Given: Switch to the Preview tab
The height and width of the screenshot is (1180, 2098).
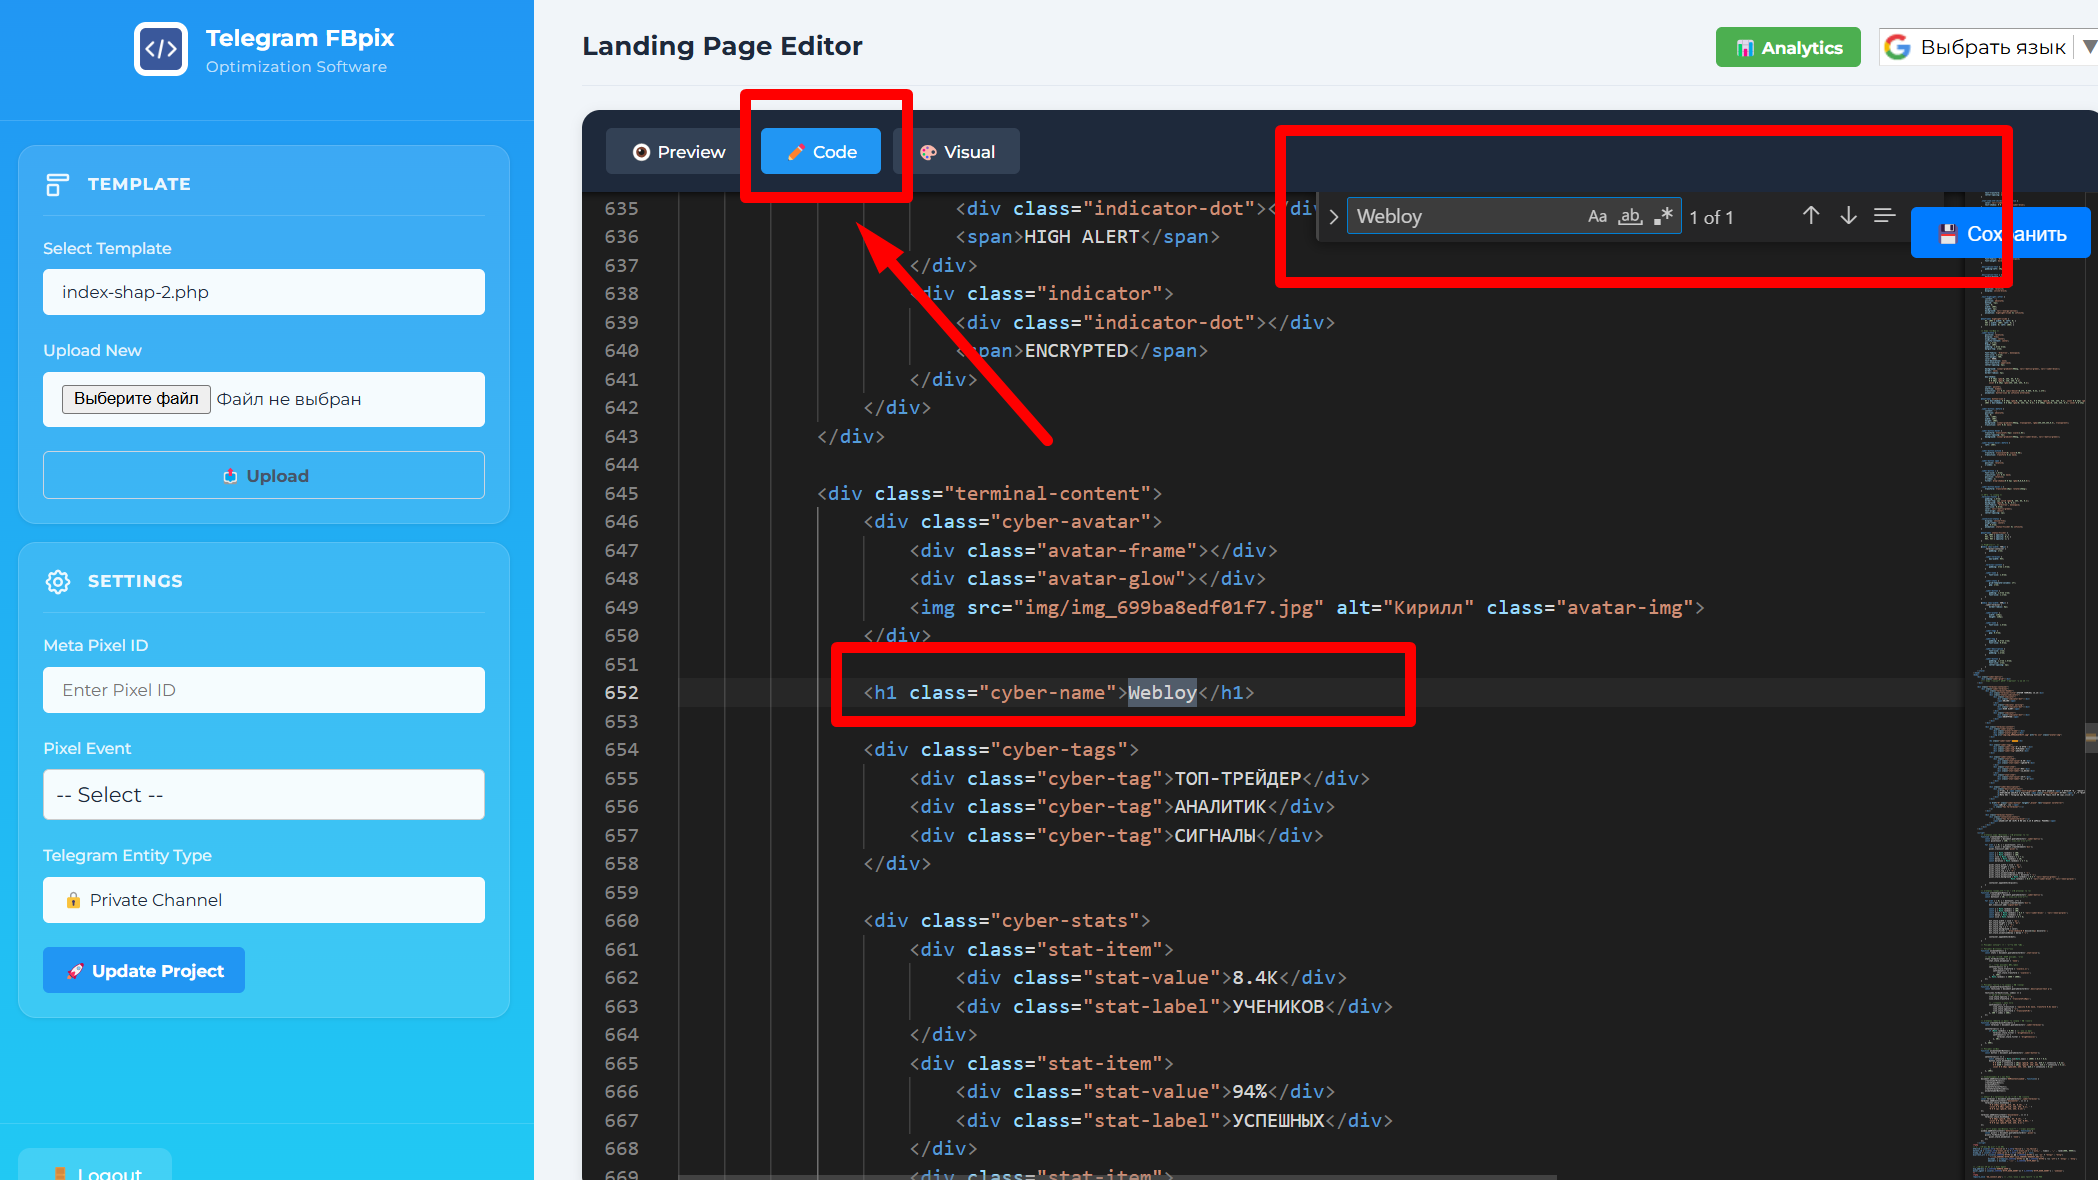Looking at the screenshot, I should coord(679,152).
